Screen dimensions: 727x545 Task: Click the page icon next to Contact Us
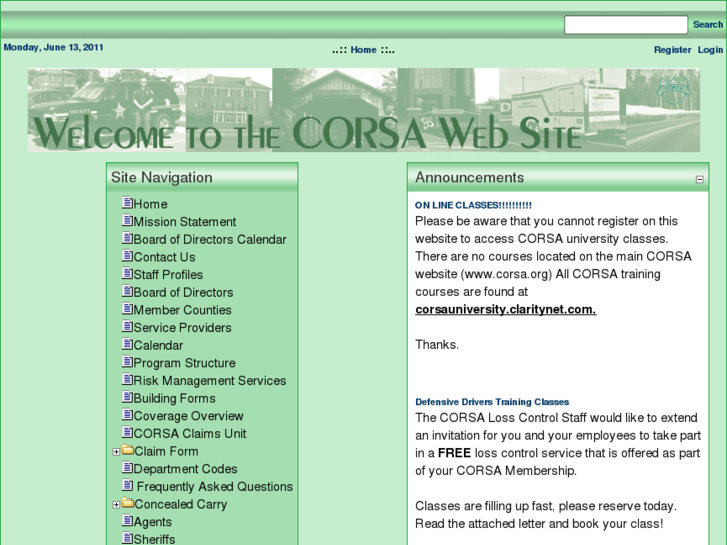click(x=127, y=256)
